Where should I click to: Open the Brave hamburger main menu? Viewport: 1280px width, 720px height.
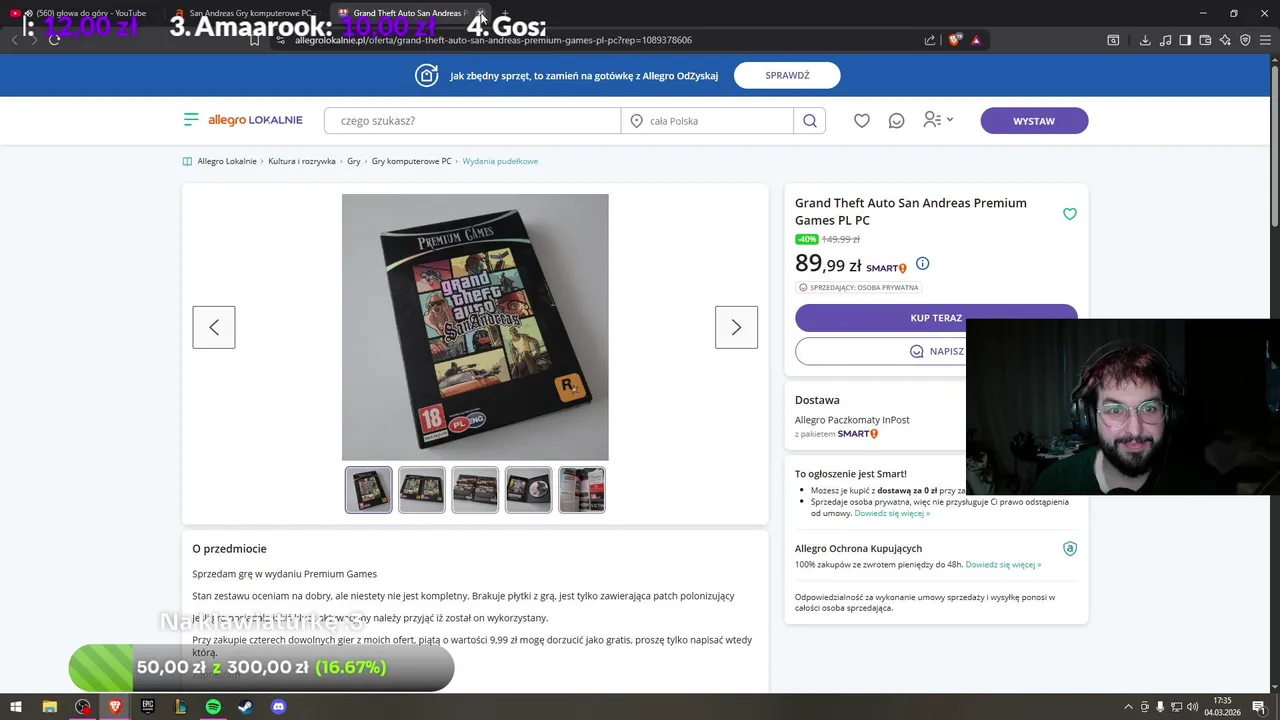point(1265,40)
